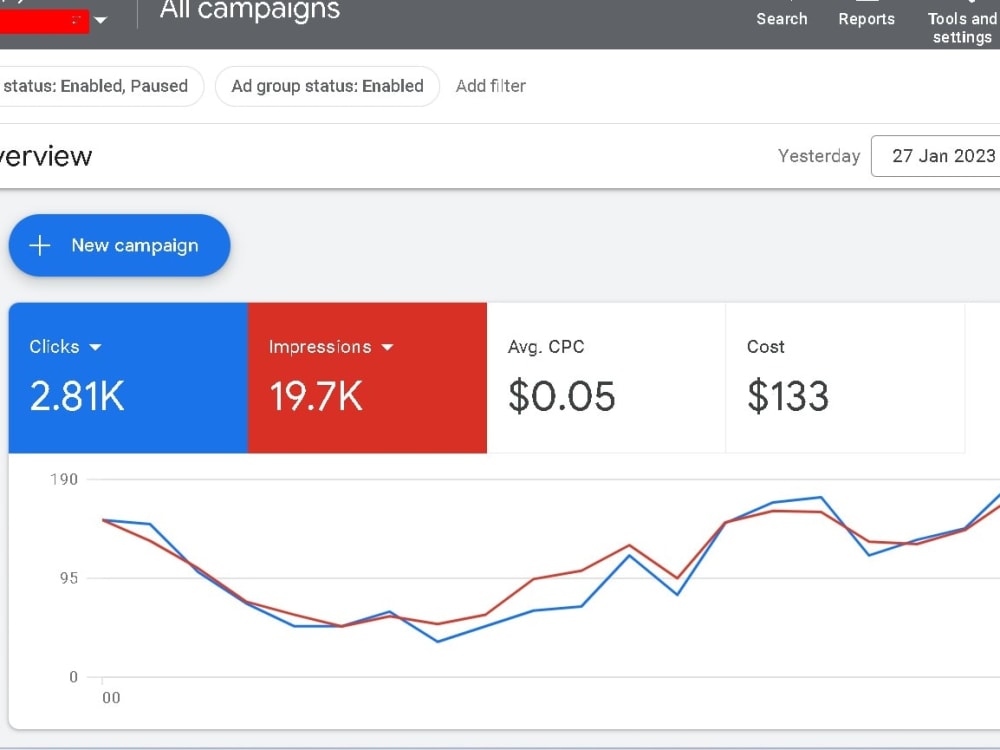The height and width of the screenshot is (750, 1000).
Task: Open the Impressions metric dropdown
Action: [x=387, y=347]
